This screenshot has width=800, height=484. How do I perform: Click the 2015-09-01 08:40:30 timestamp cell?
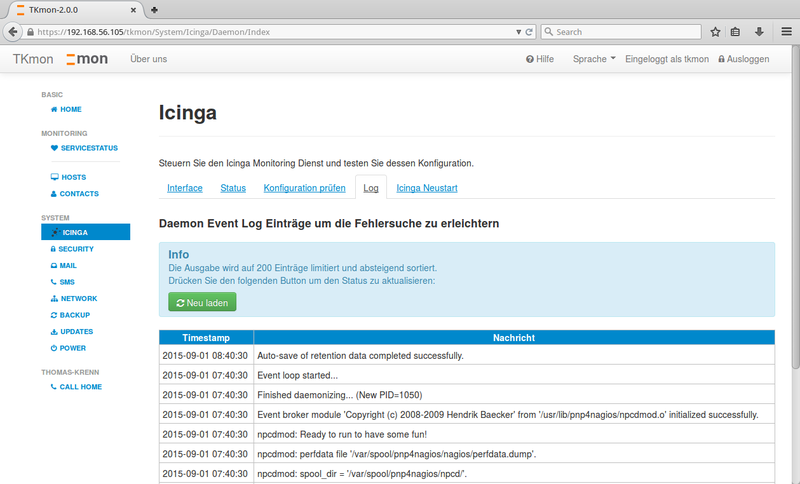tap(205, 355)
